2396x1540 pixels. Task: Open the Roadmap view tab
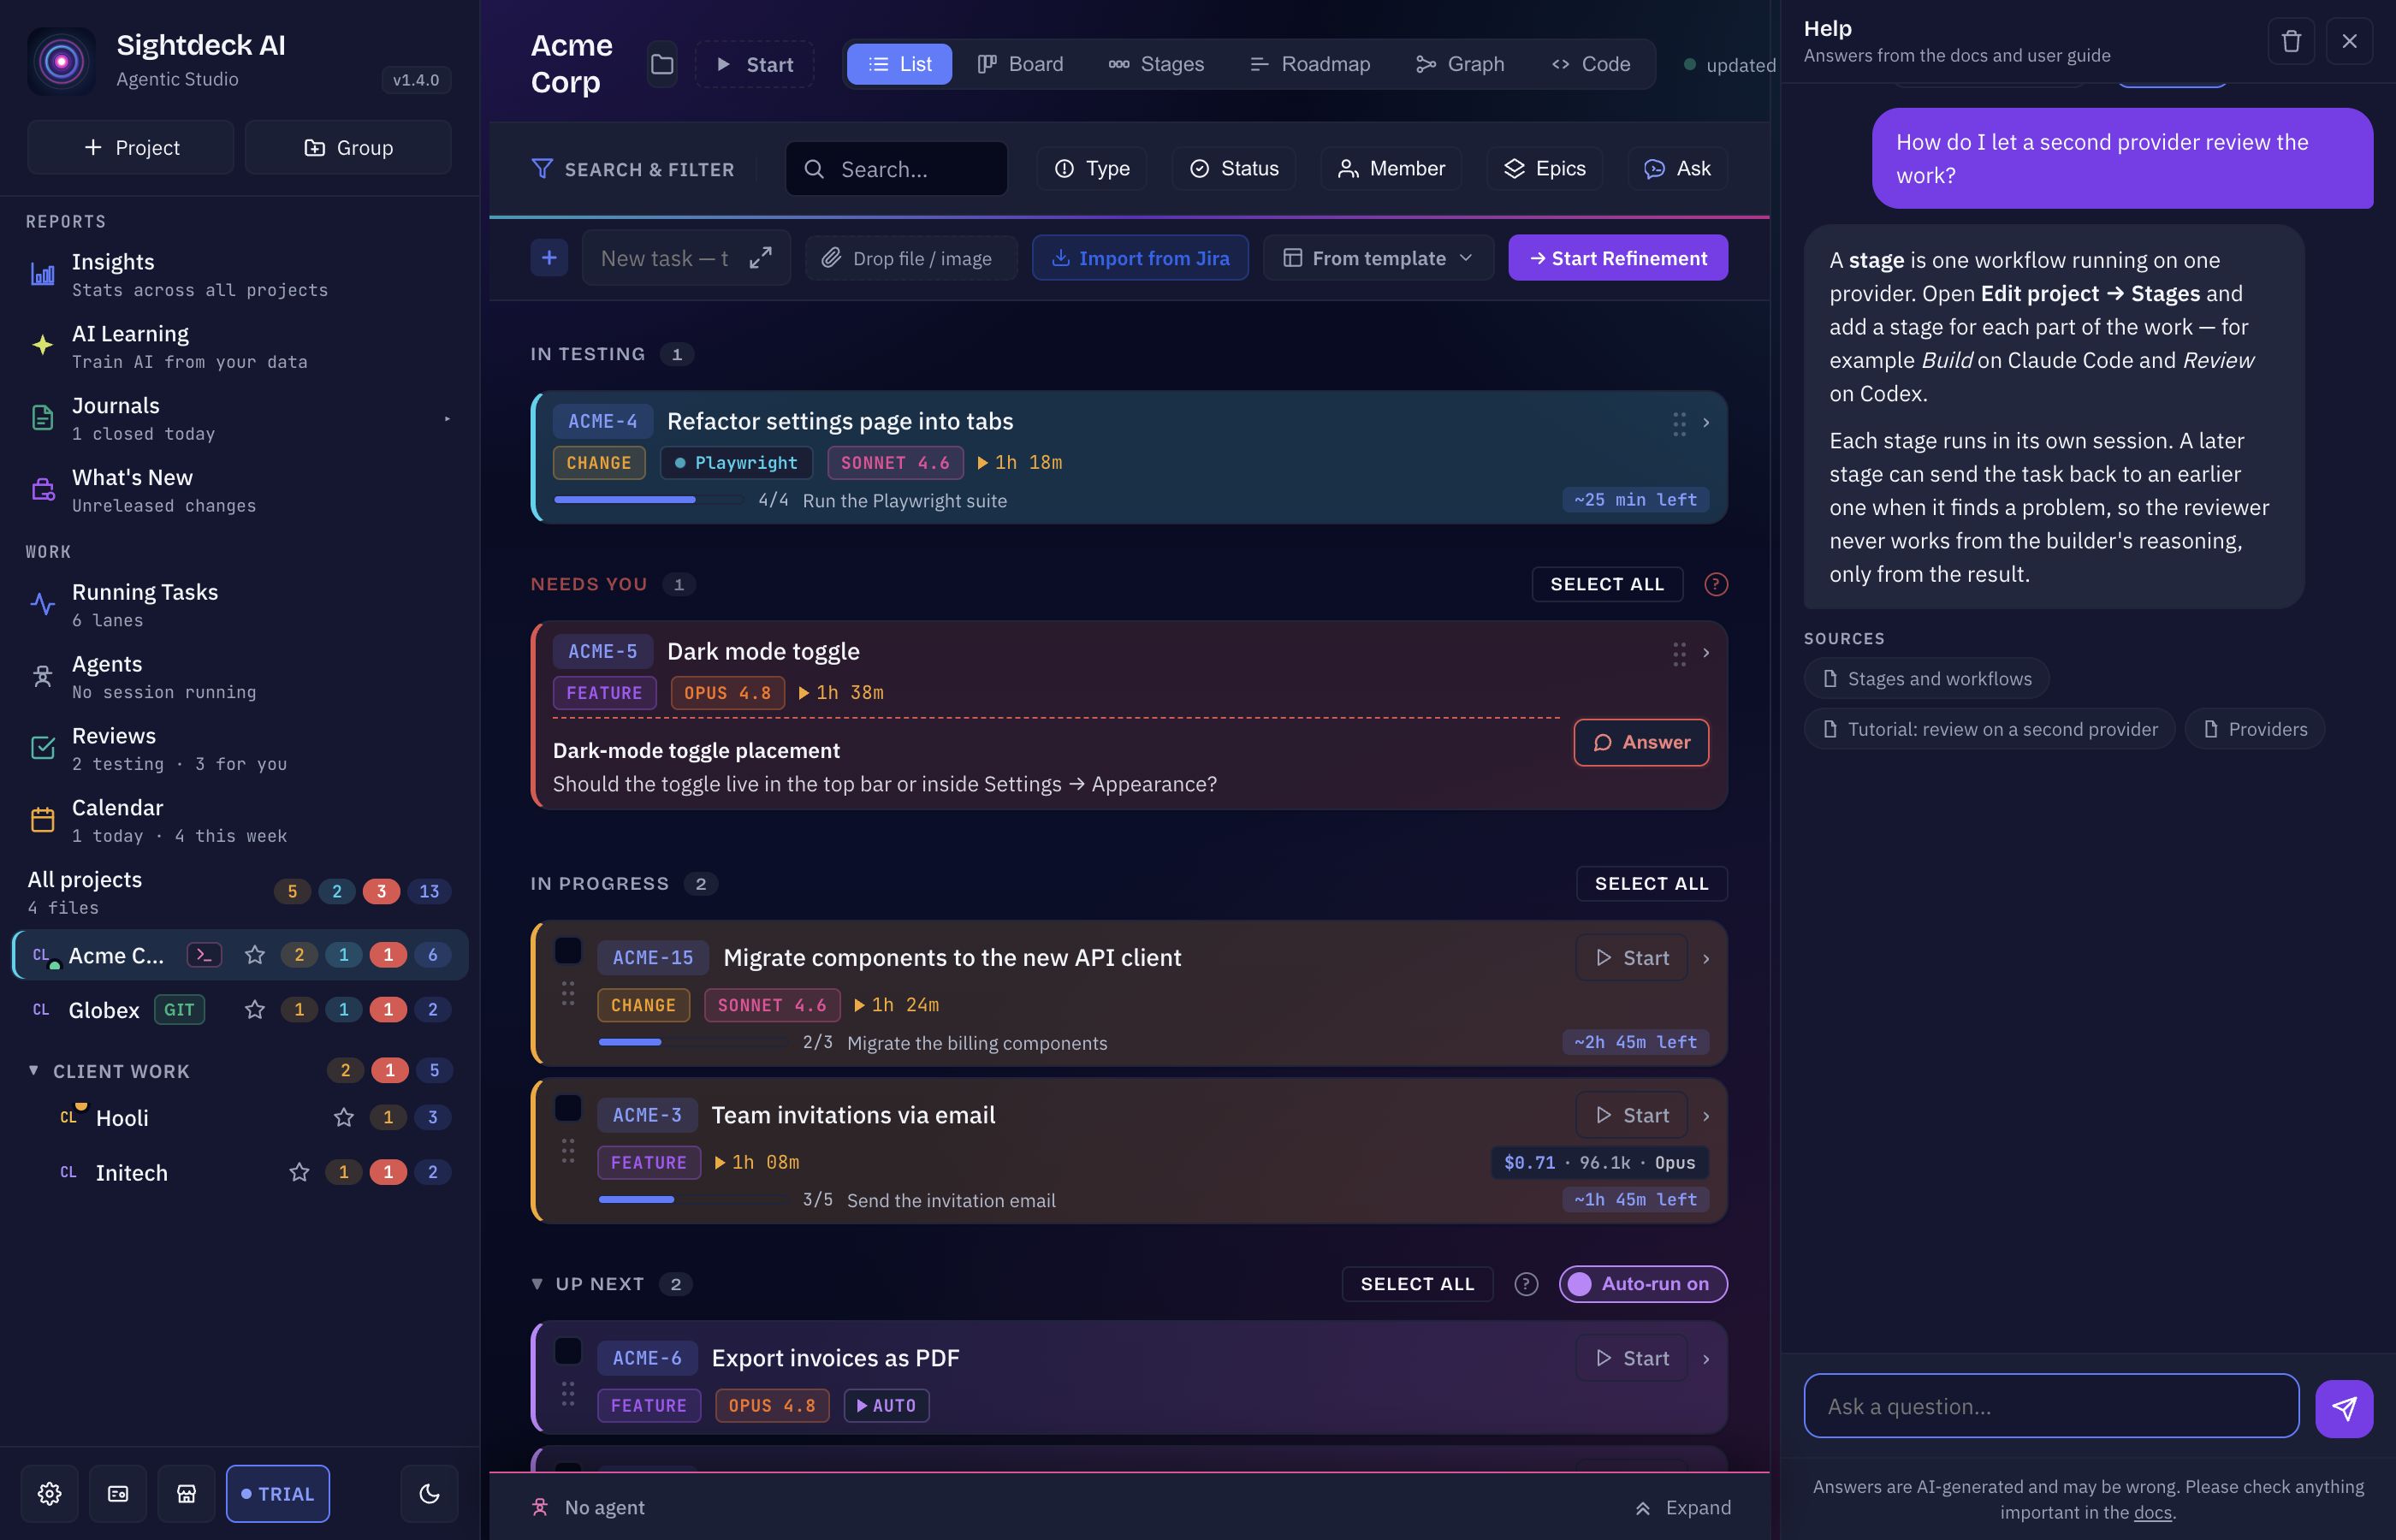[1310, 64]
